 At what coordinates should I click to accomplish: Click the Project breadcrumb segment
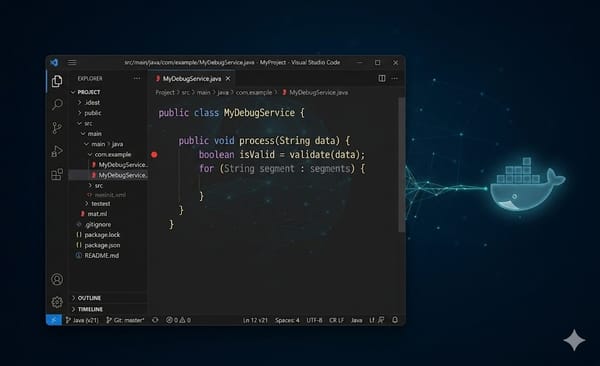point(165,92)
